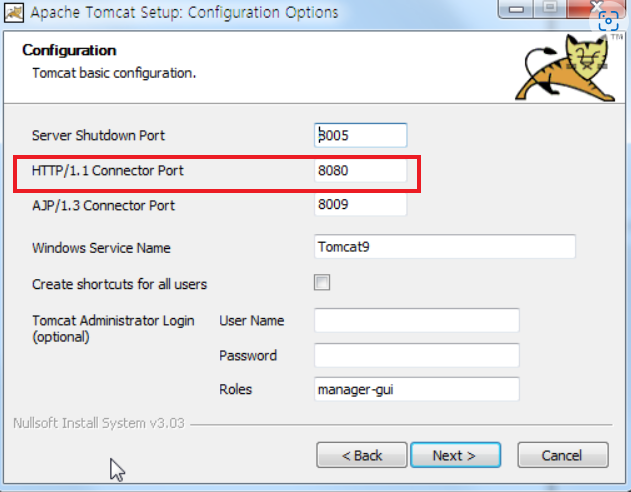The width and height of the screenshot is (631, 492).
Task: Click 'Tomcat Administrator Login (optional)' text
Action: tap(113, 329)
